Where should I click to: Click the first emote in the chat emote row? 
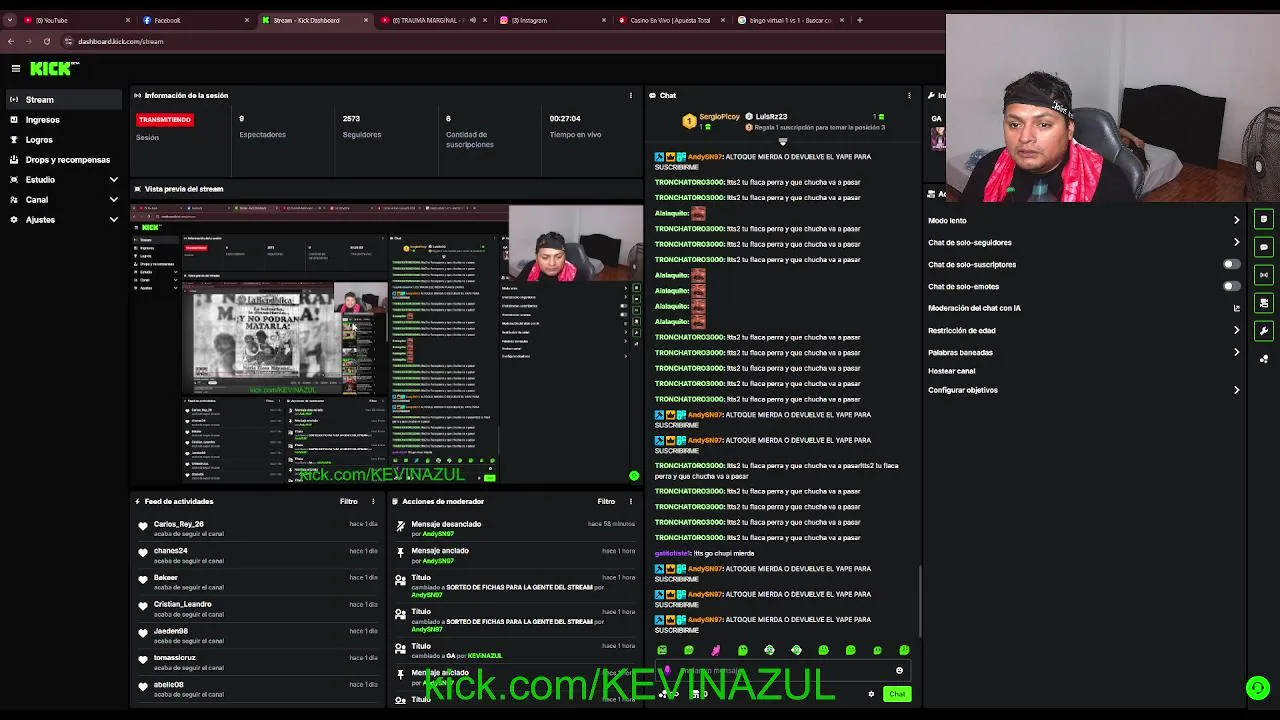662,650
